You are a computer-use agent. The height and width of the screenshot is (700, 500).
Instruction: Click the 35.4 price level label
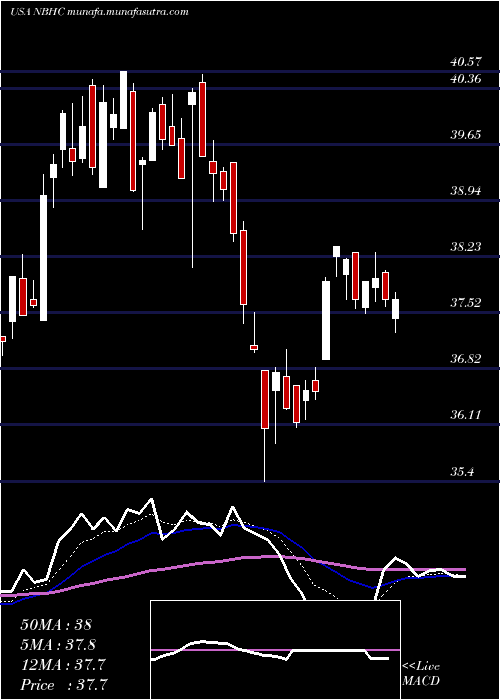(x=462, y=471)
